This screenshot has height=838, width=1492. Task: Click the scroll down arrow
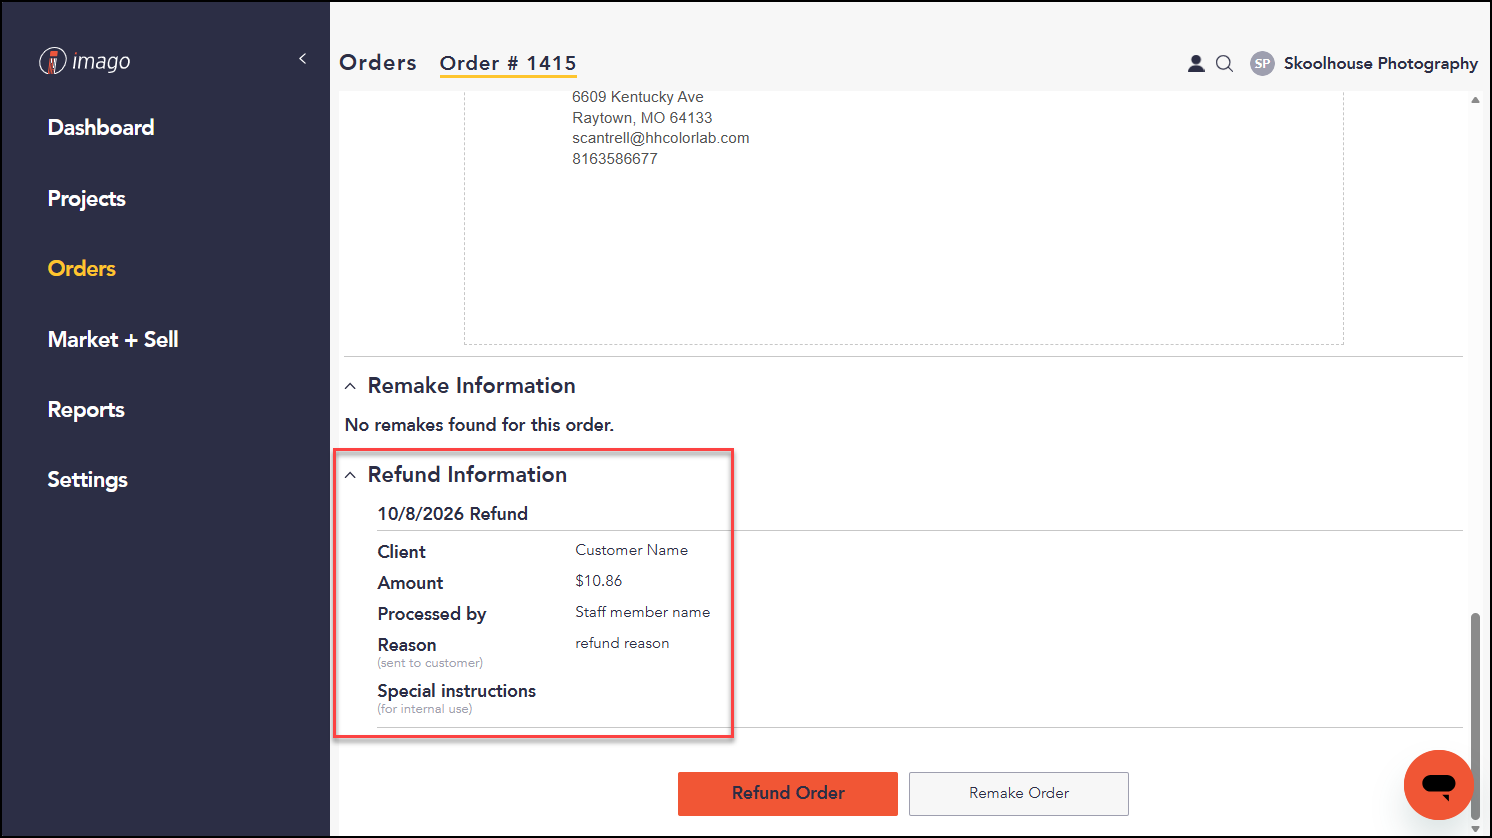pos(1475,829)
